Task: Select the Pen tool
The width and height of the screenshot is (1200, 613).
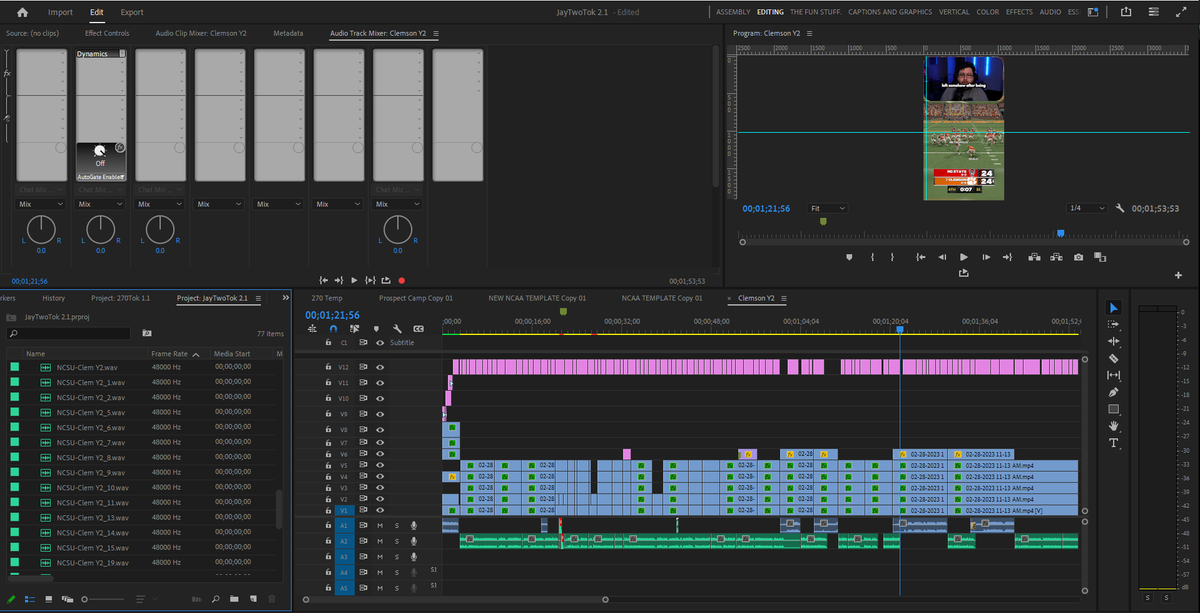Action: pyautogui.click(x=1114, y=392)
